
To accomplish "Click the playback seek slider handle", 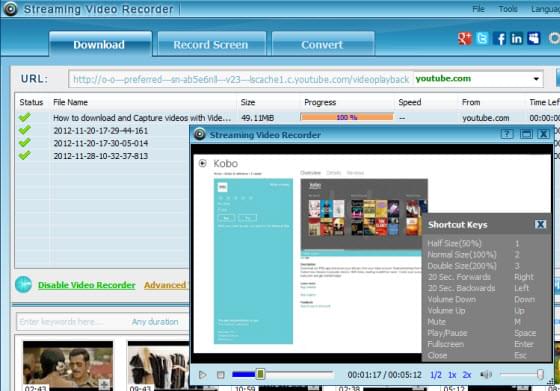I will (x=260, y=374).
